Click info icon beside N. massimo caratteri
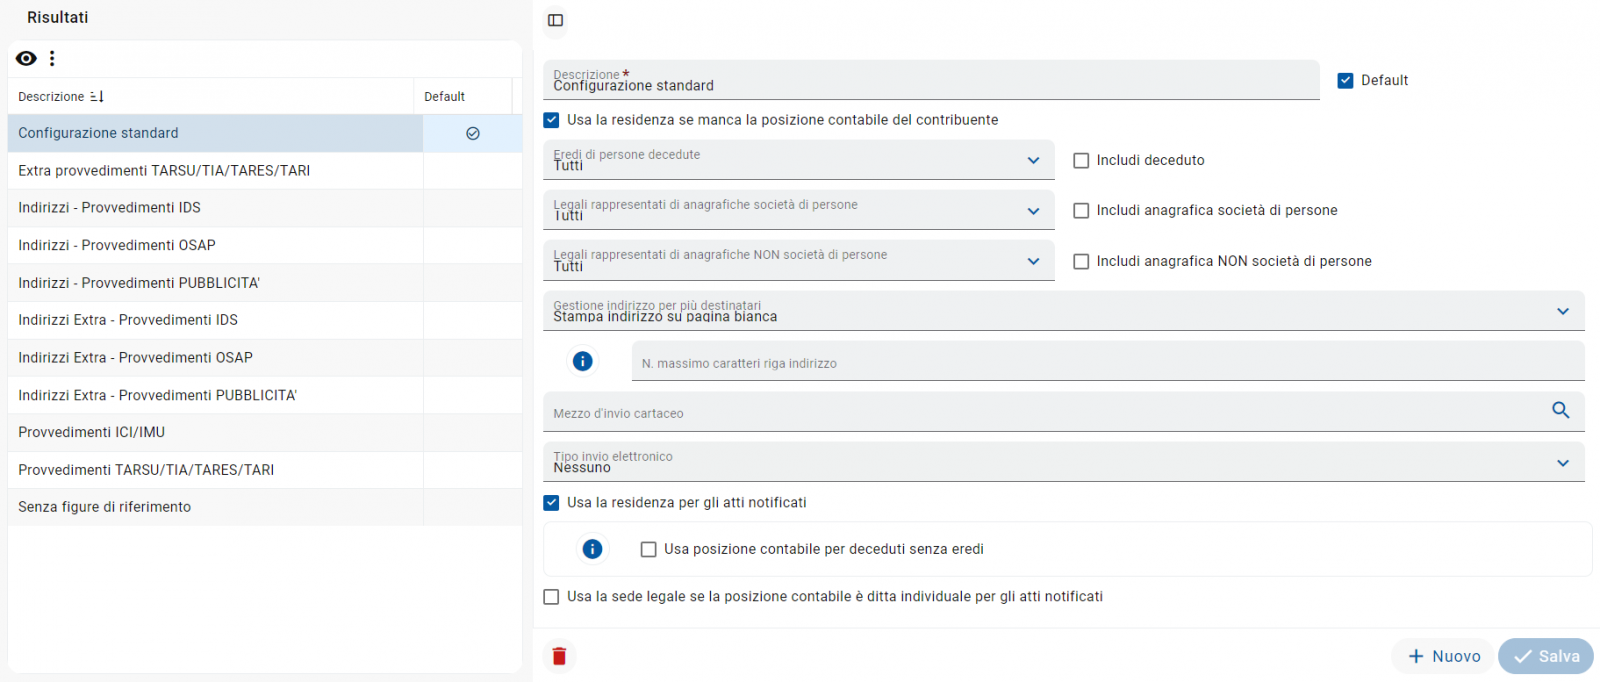Image resolution: width=1600 pixels, height=682 pixels. point(583,361)
